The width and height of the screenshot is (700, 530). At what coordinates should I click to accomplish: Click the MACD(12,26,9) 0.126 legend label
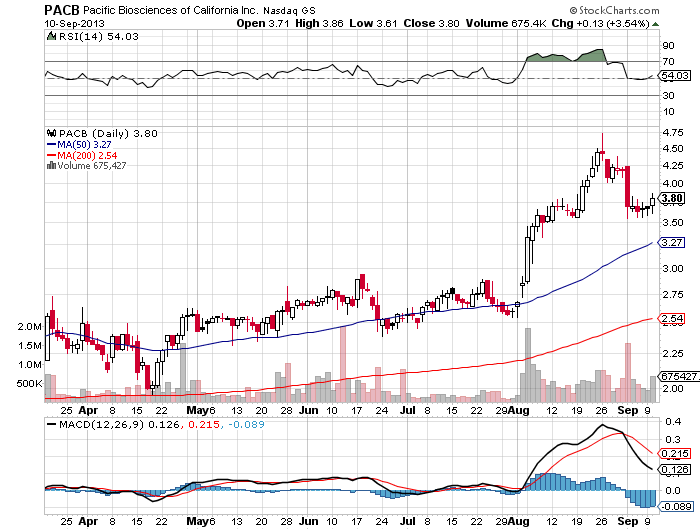coord(119,425)
